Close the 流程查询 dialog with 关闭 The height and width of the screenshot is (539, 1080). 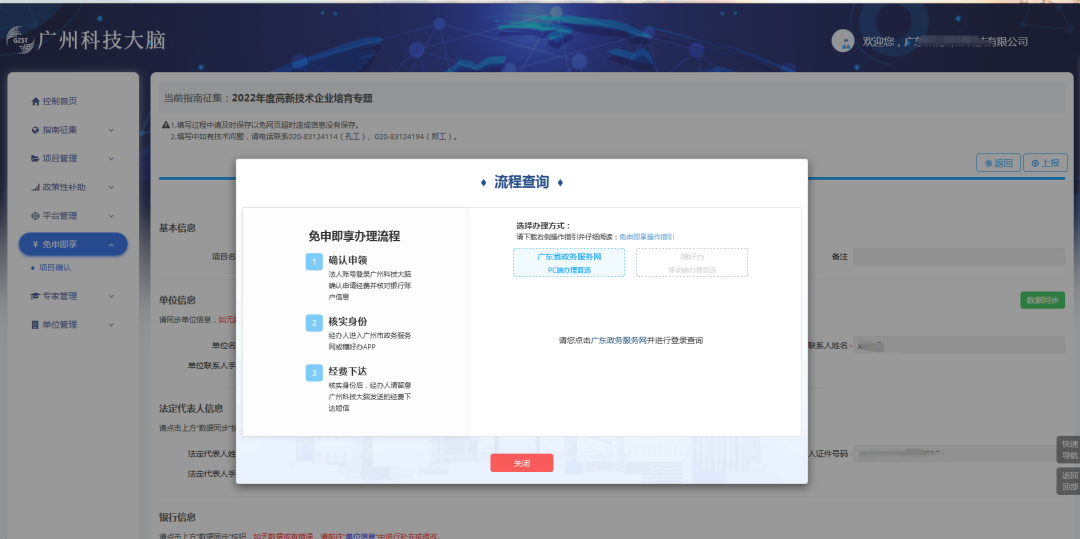pyautogui.click(x=521, y=463)
